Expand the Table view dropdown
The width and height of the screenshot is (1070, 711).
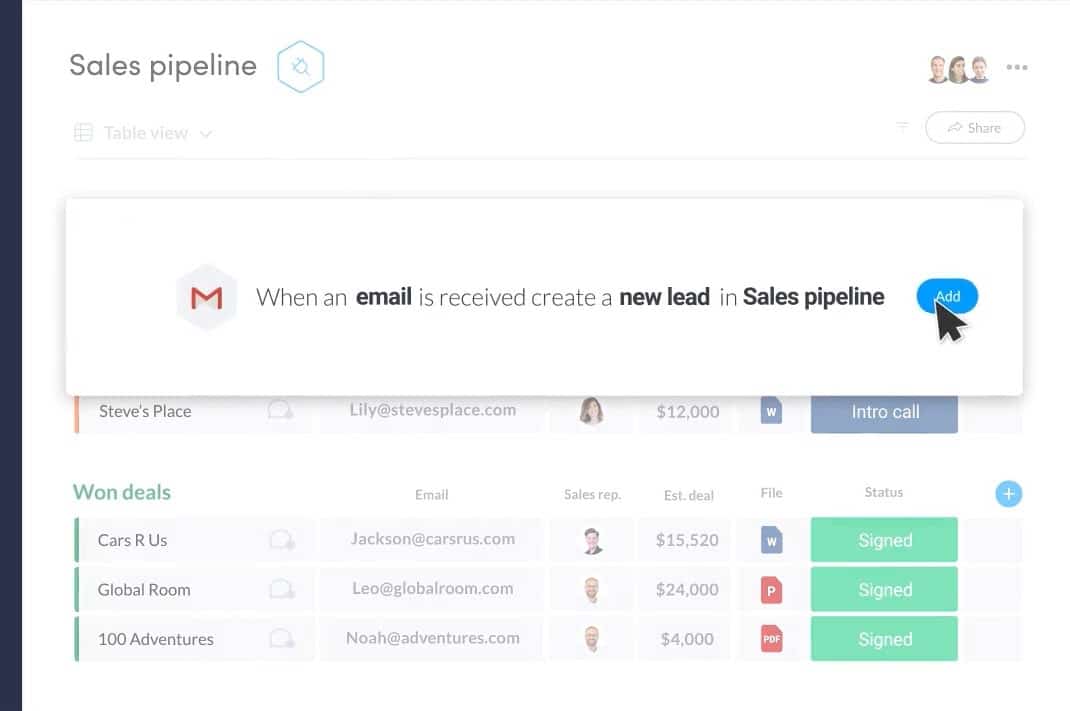tap(207, 132)
